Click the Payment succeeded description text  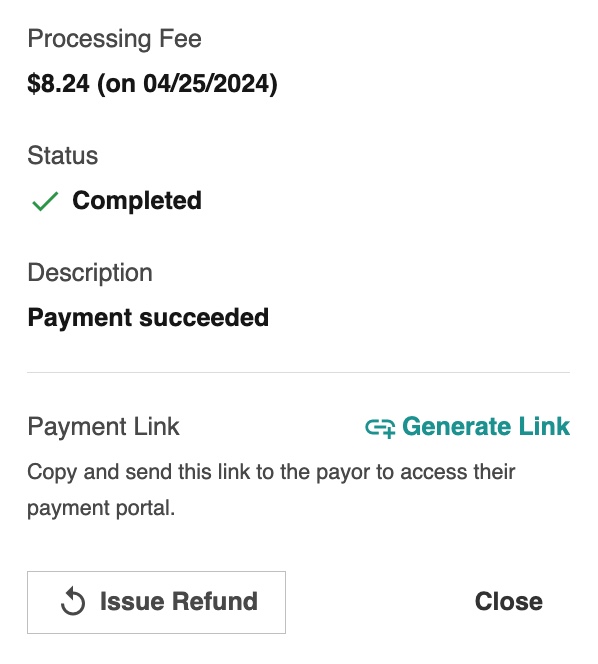tap(148, 317)
